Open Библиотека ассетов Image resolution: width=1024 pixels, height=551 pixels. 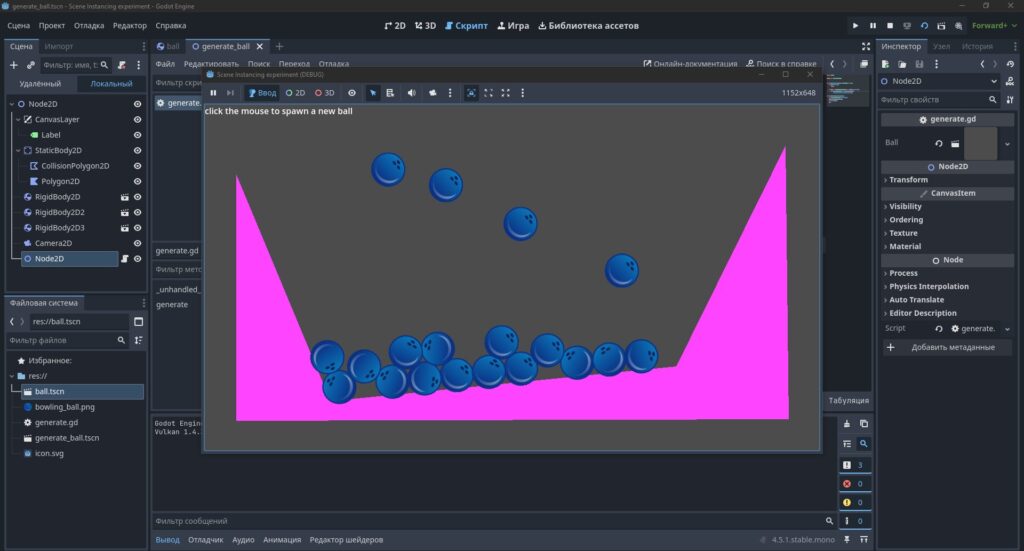588,25
